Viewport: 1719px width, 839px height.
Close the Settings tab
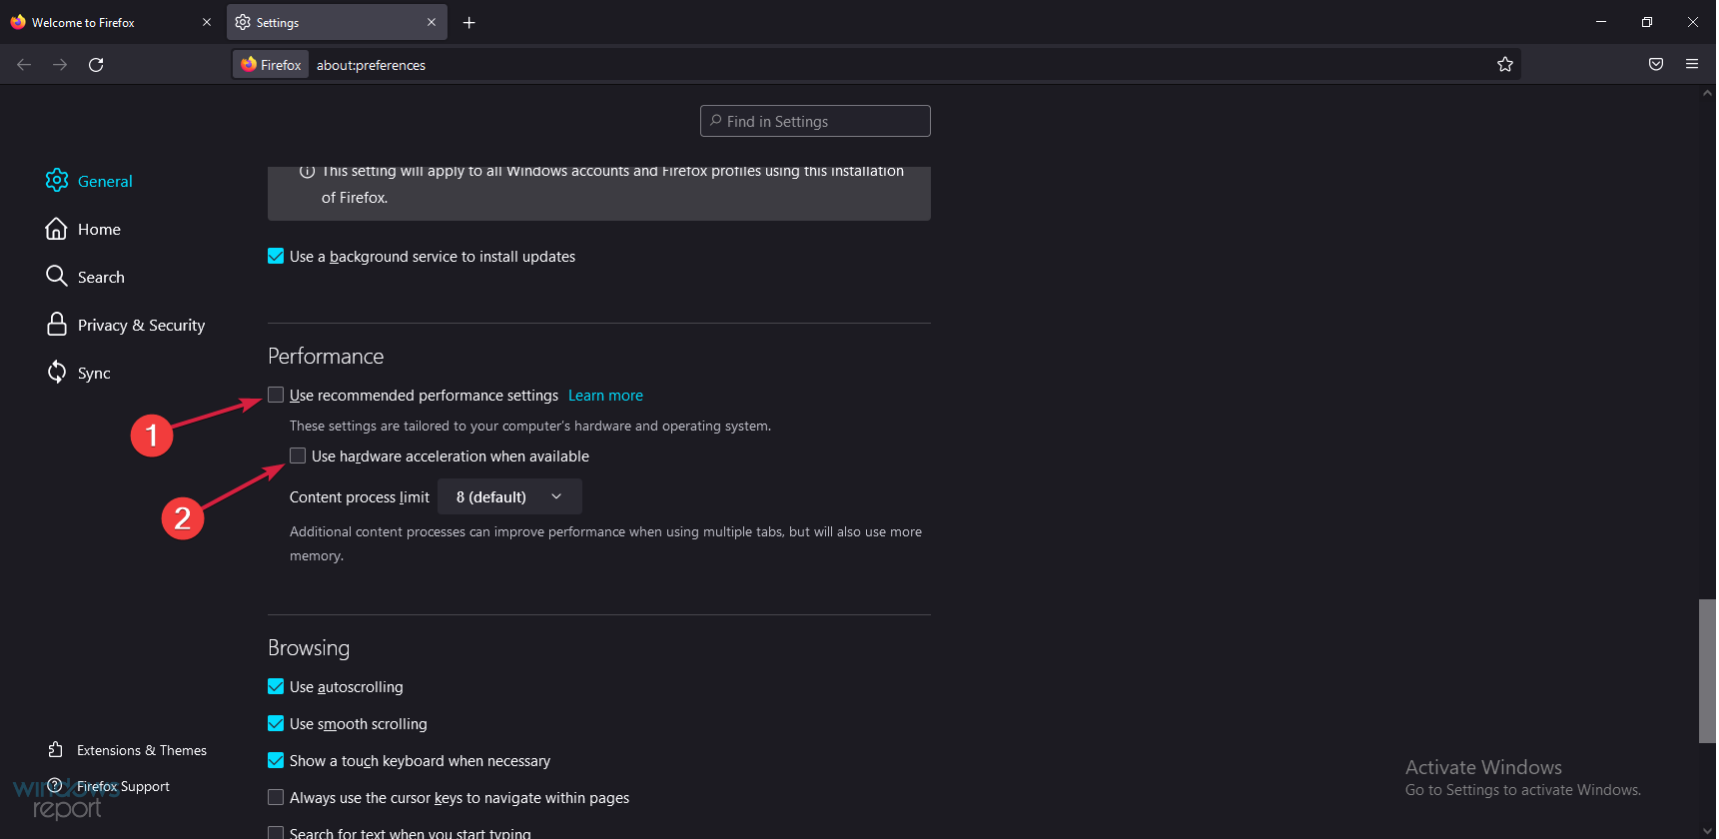click(x=431, y=22)
